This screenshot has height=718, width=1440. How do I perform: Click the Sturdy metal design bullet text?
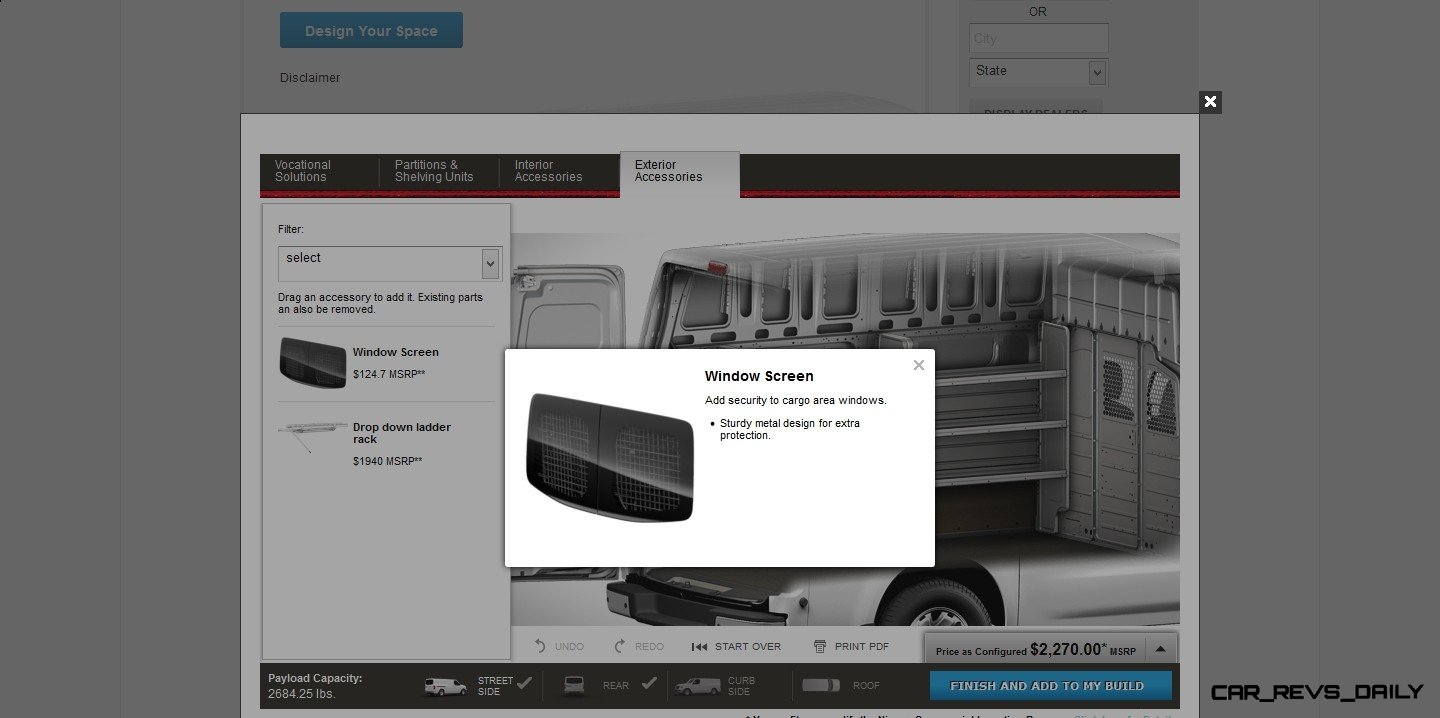point(789,429)
